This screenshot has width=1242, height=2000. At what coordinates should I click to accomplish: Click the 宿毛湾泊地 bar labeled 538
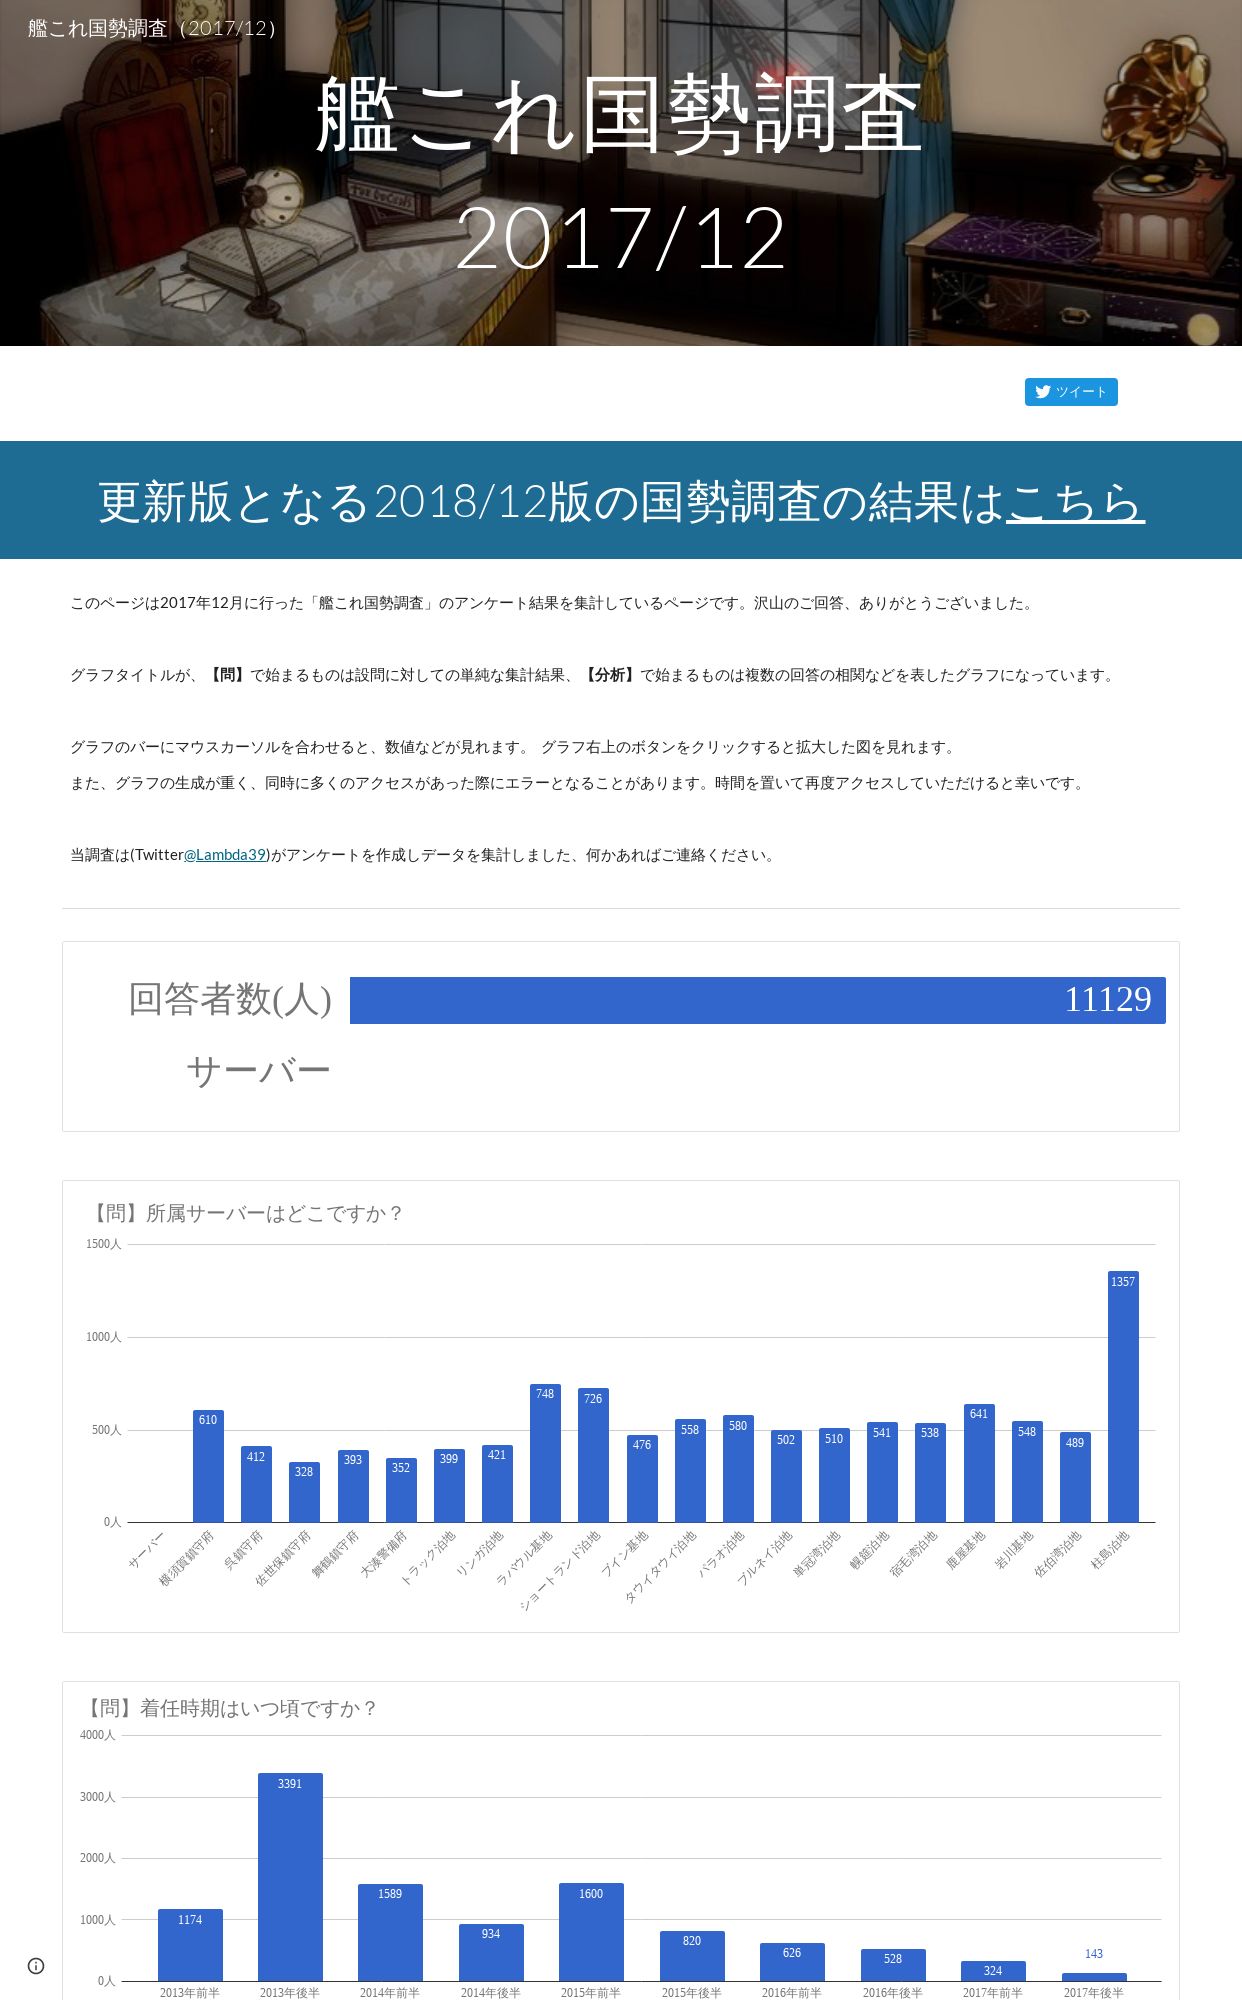930,1473
